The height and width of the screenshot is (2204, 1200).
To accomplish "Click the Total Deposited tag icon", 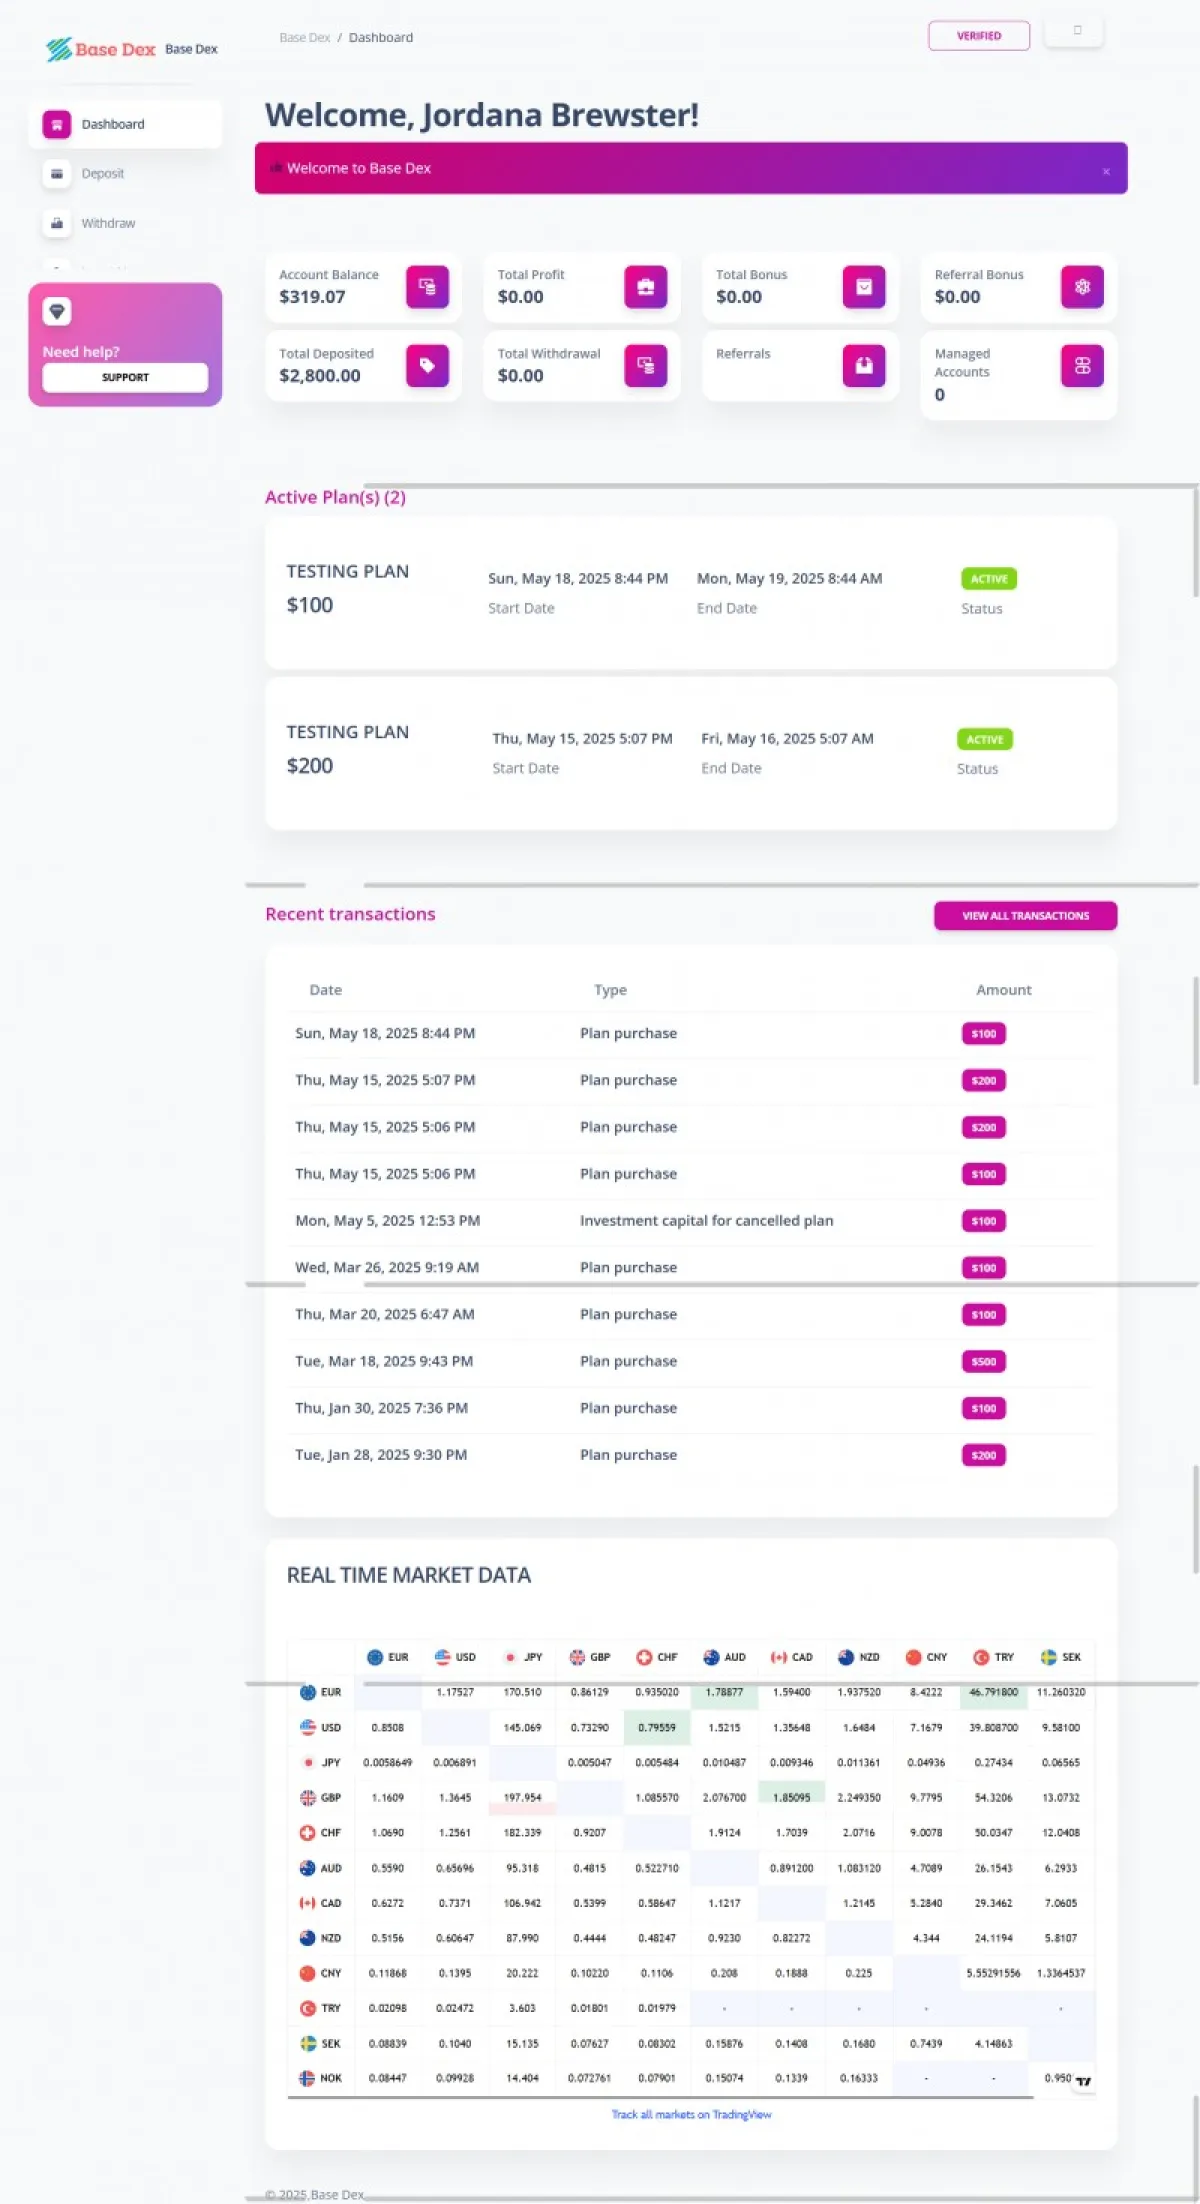I will (427, 366).
